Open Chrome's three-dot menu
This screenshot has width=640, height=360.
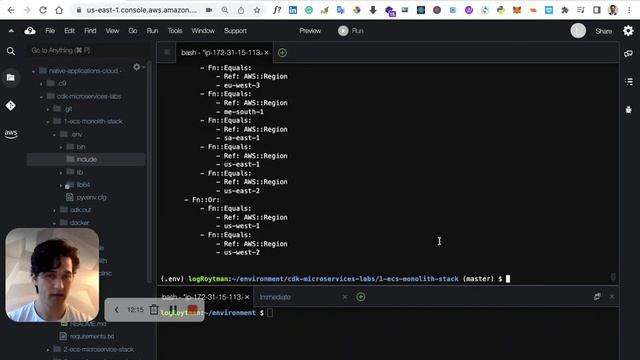[x=629, y=10]
